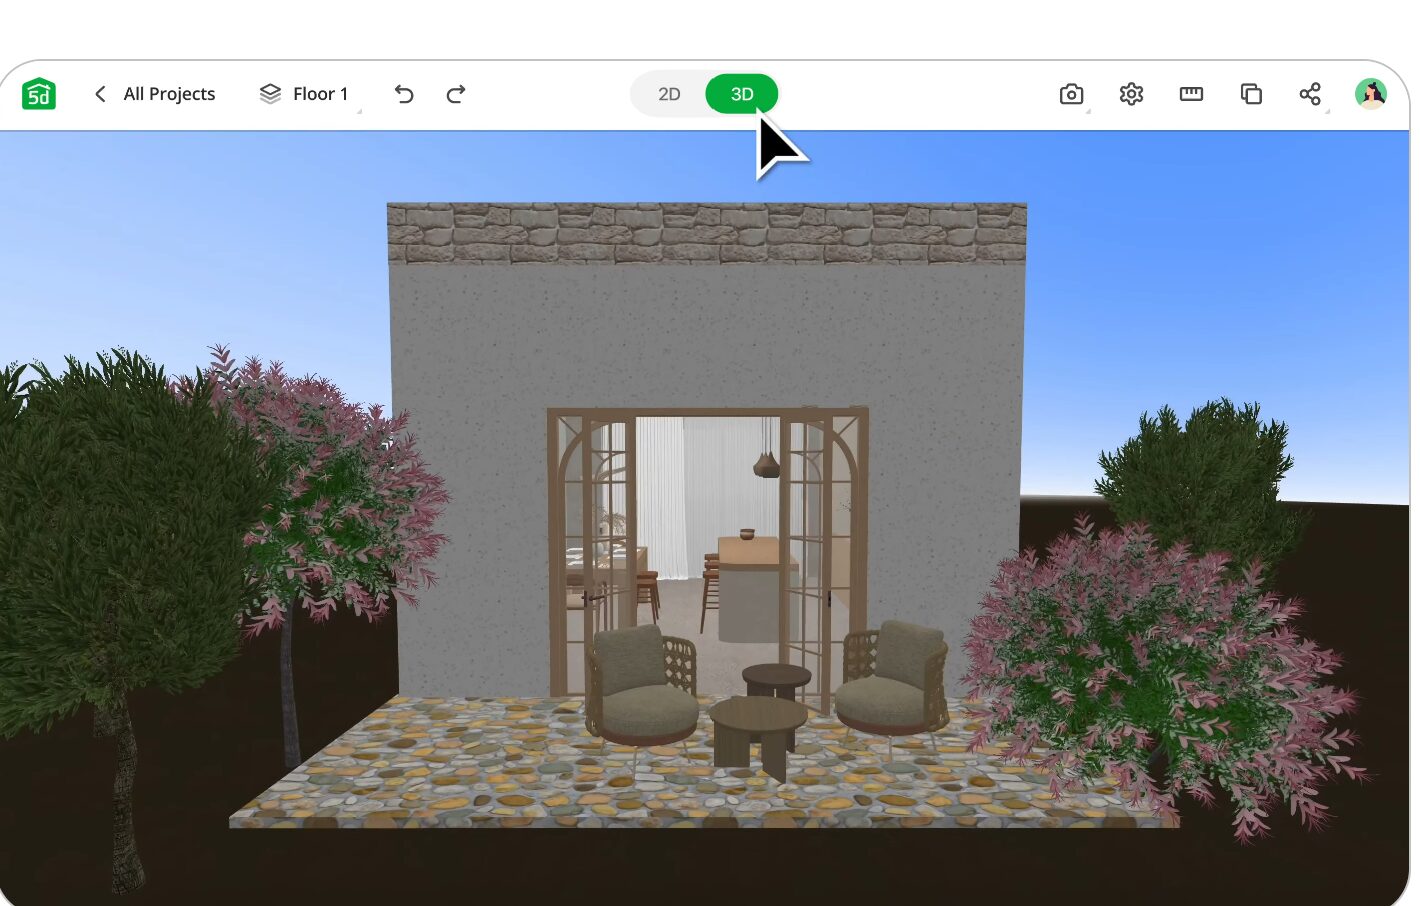The height and width of the screenshot is (906, 1420).
Task: Click the duplicate copy icon
Action: [x=1251, y=94]
